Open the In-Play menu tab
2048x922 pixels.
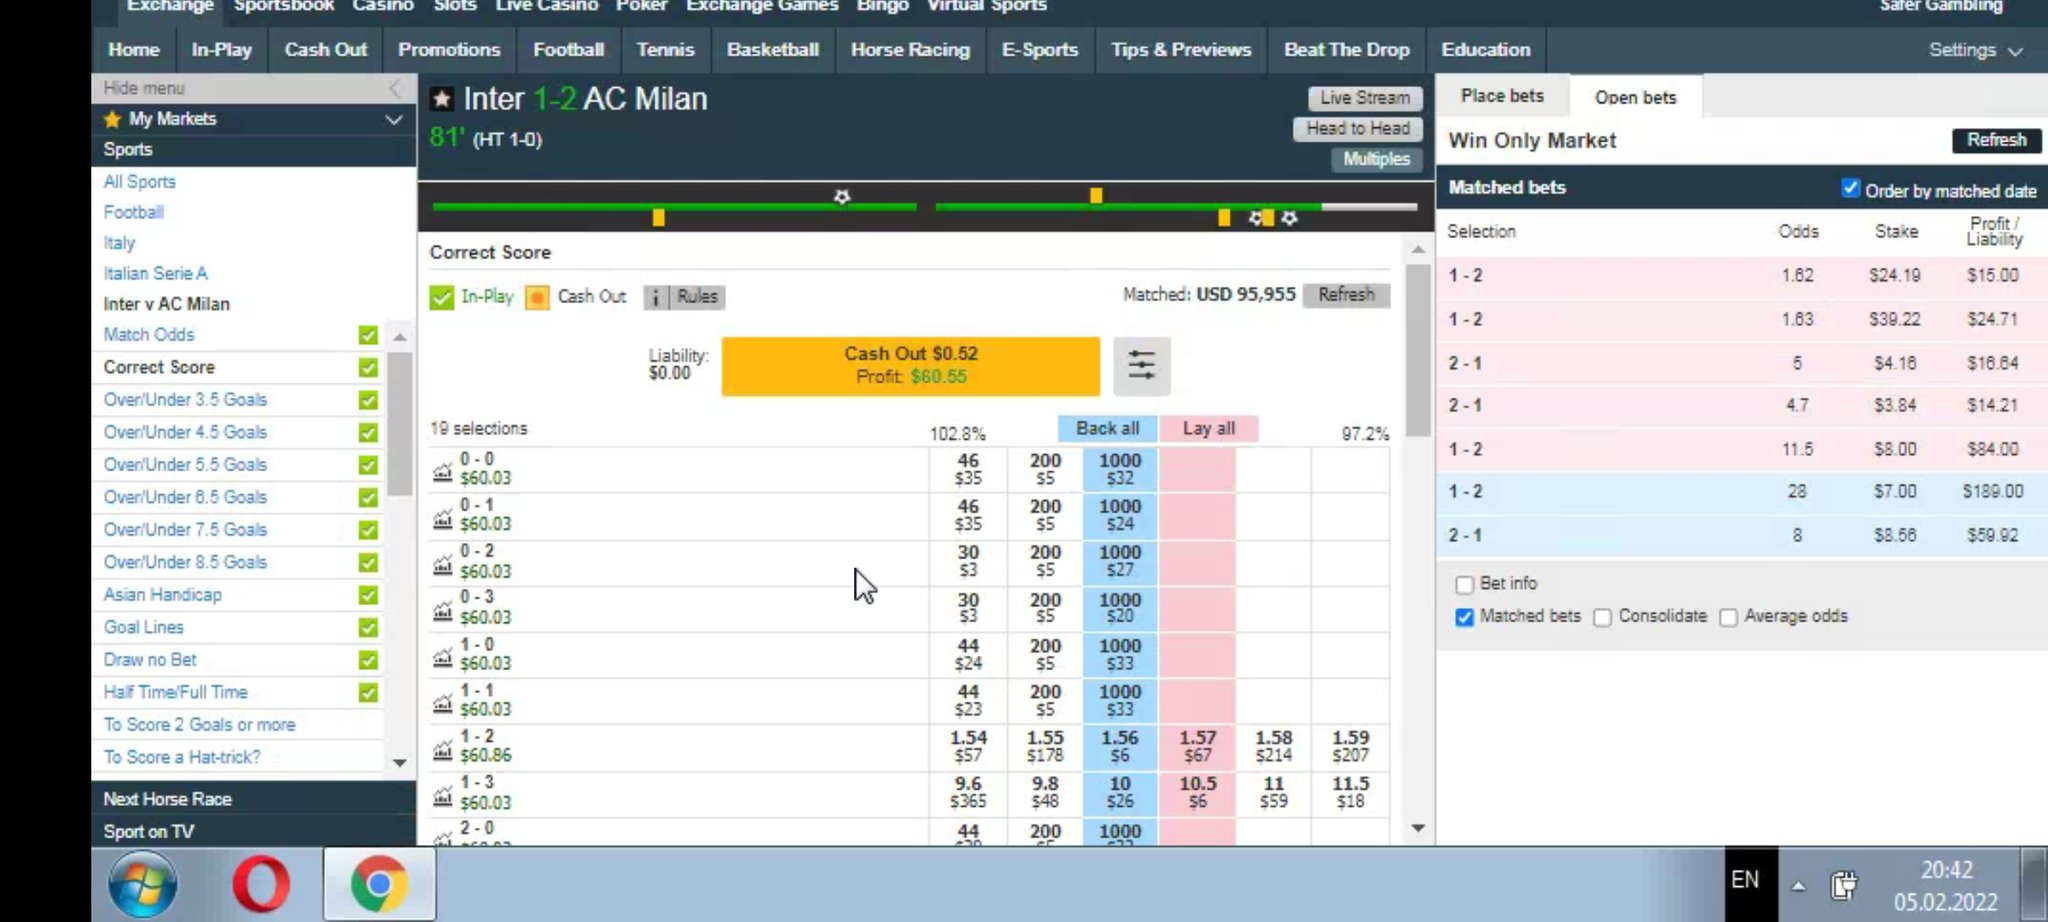pos(222,50)
